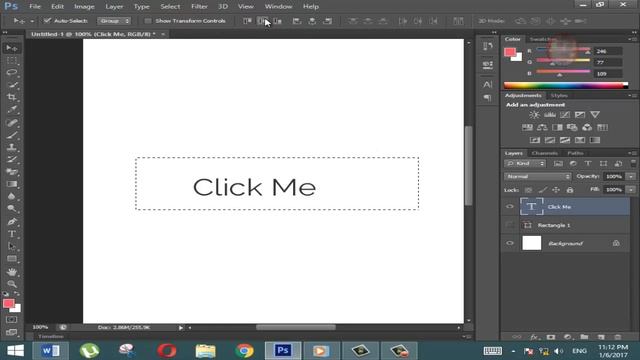Screen dimensions: 640x360
Task: Select the Eyedropper tool
Action: pos(11,109)
